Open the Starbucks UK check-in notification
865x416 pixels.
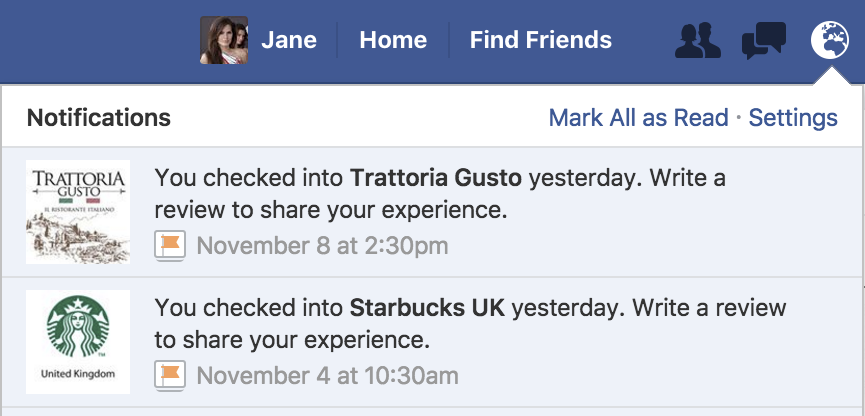[x=432, y=342]
